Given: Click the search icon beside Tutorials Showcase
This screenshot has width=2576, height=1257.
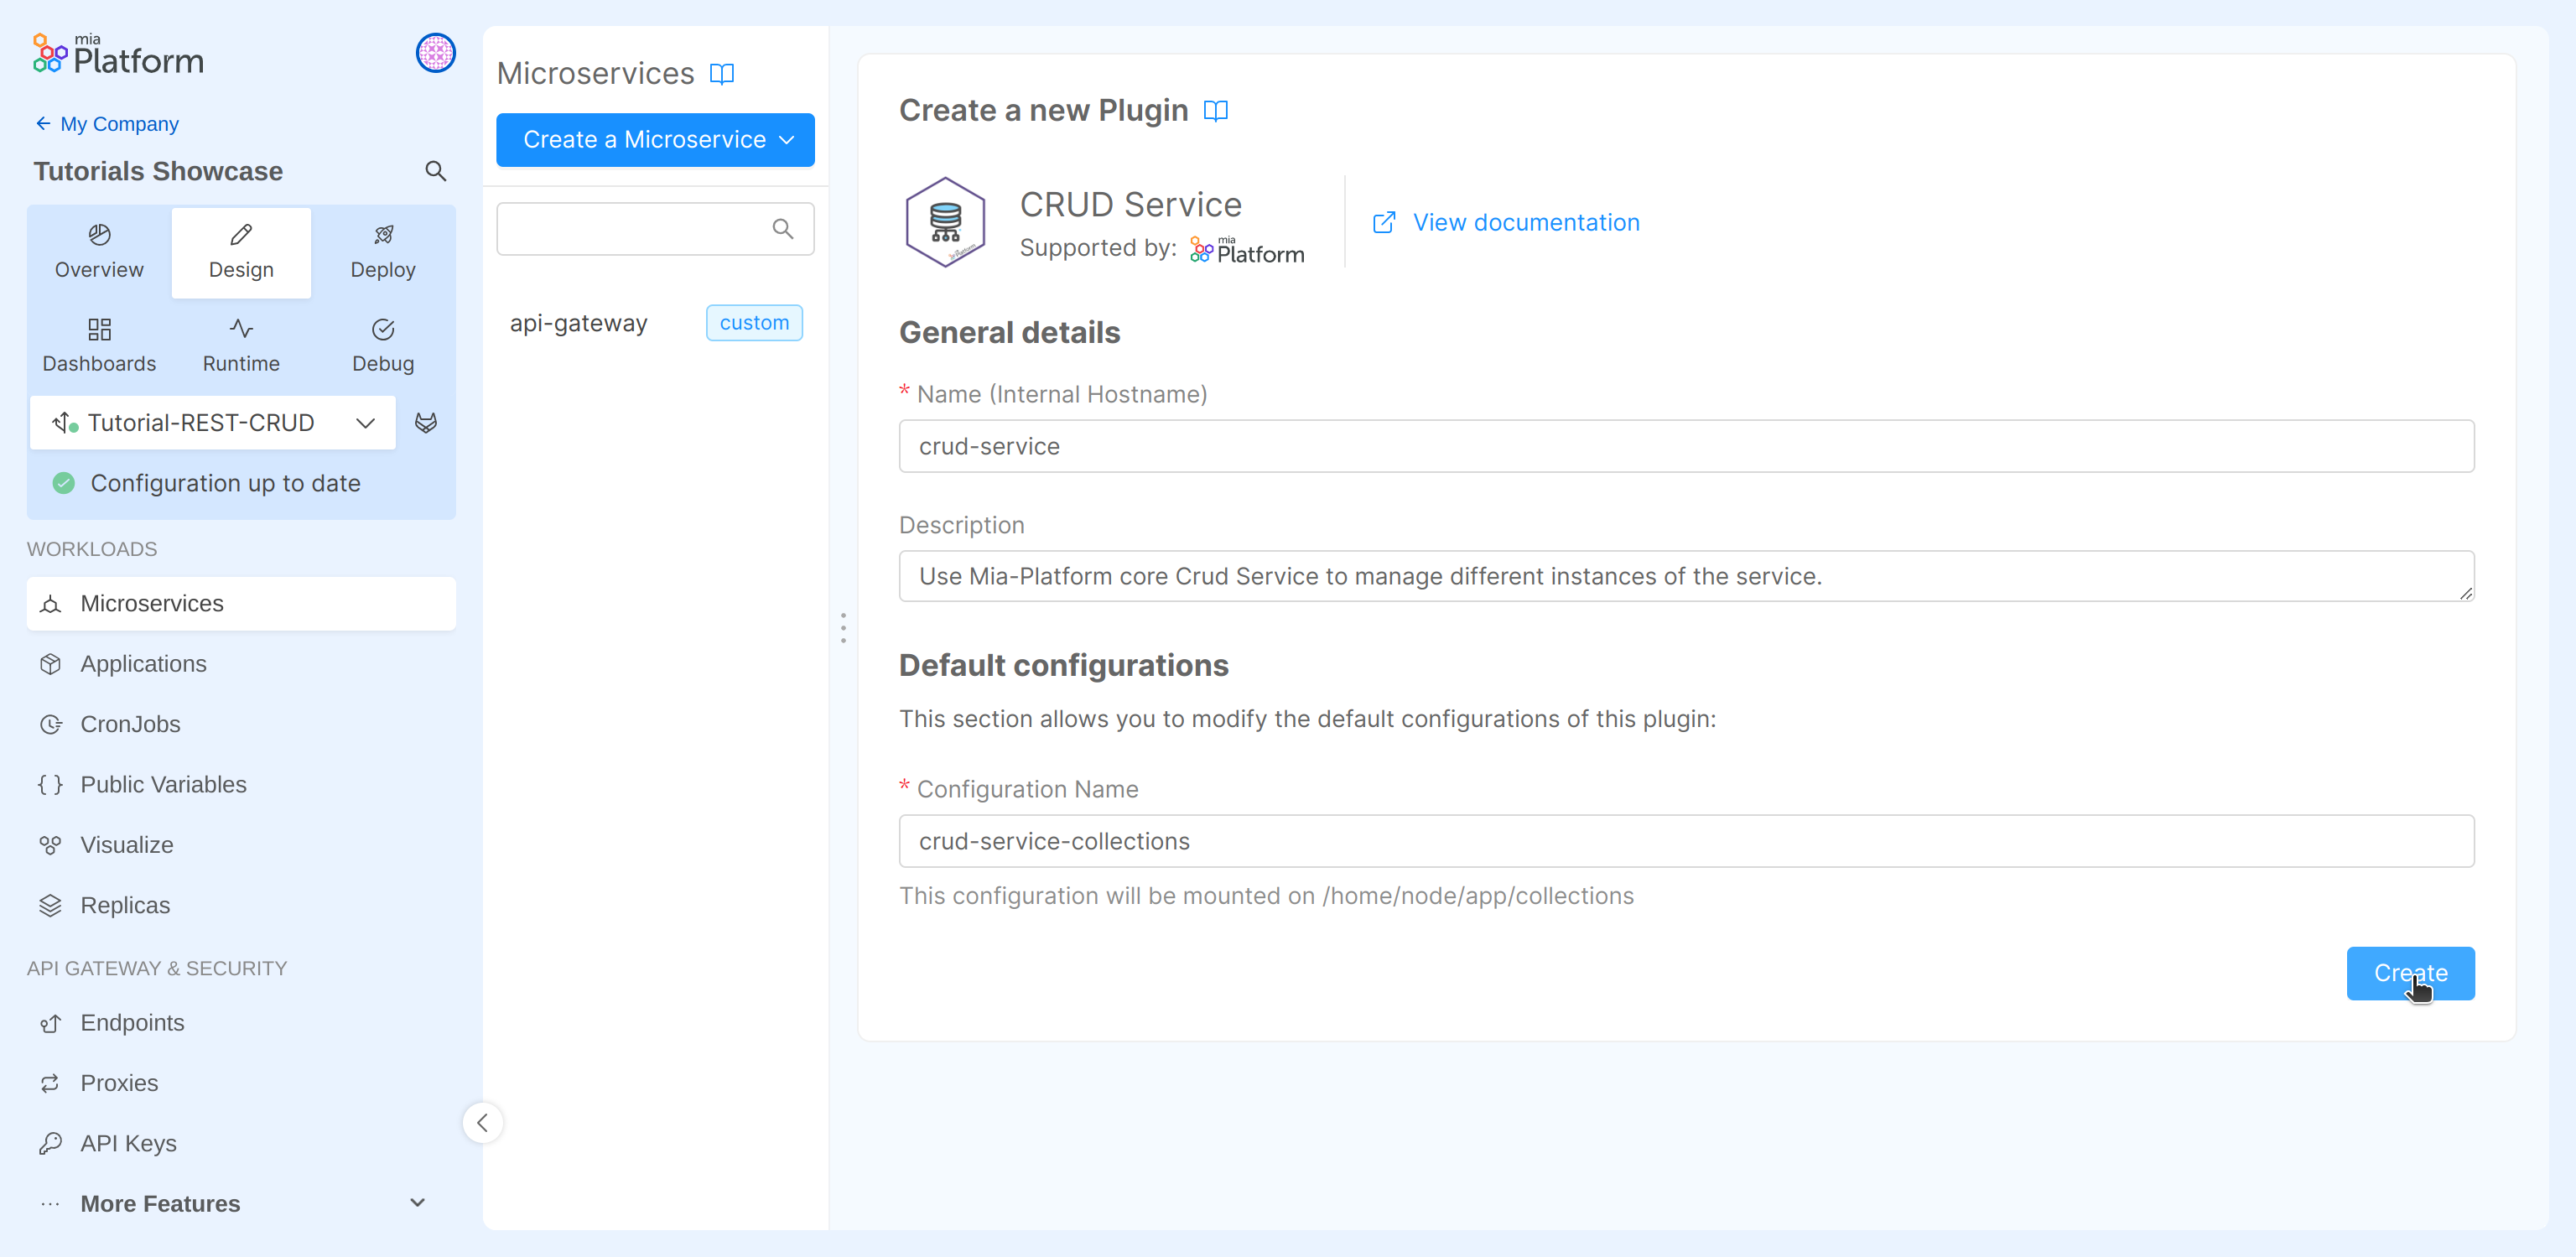Looking at the screenshot, I should [x=436, y=171].
